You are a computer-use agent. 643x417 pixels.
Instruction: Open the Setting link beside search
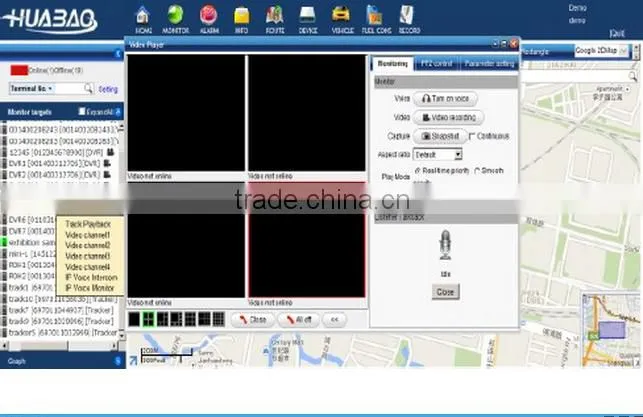[x=108, y=89]
